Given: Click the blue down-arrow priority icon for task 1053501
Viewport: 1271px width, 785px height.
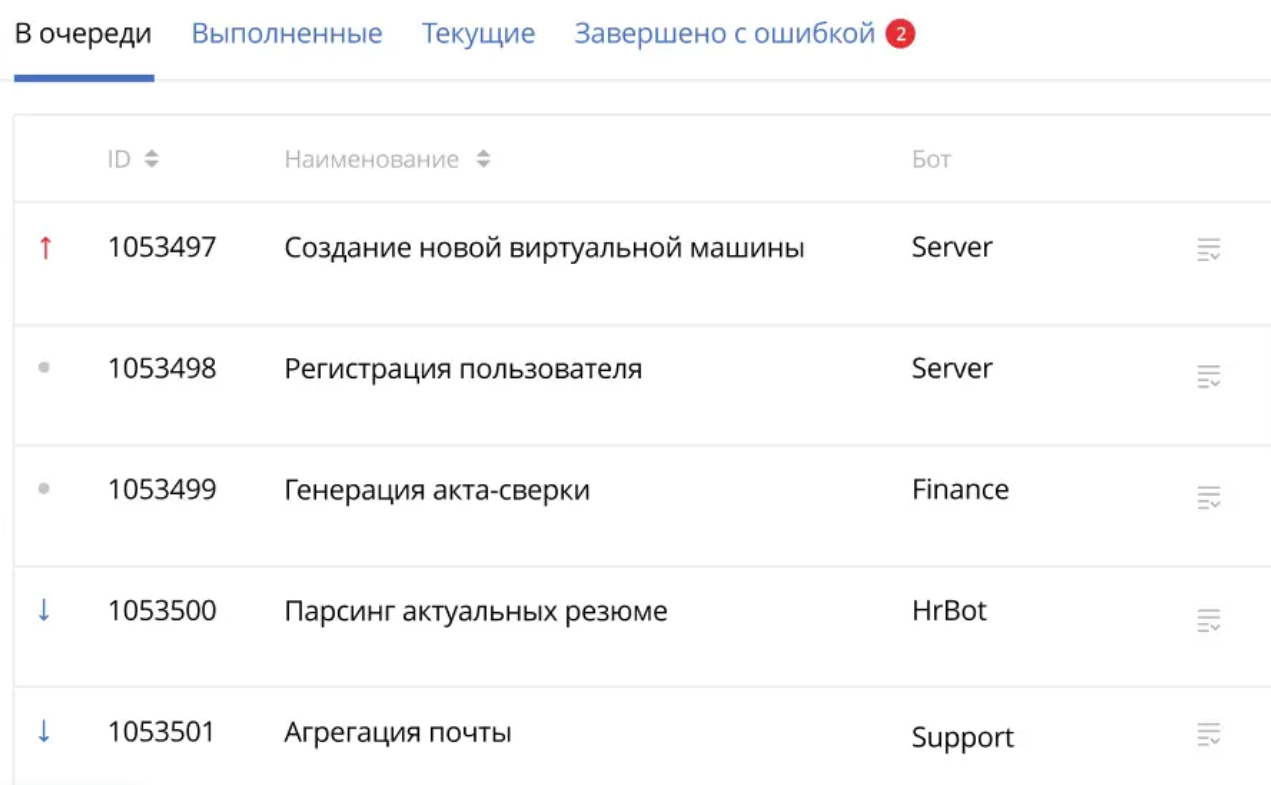Looking at the screenshot, I should (x=44, y=732).
